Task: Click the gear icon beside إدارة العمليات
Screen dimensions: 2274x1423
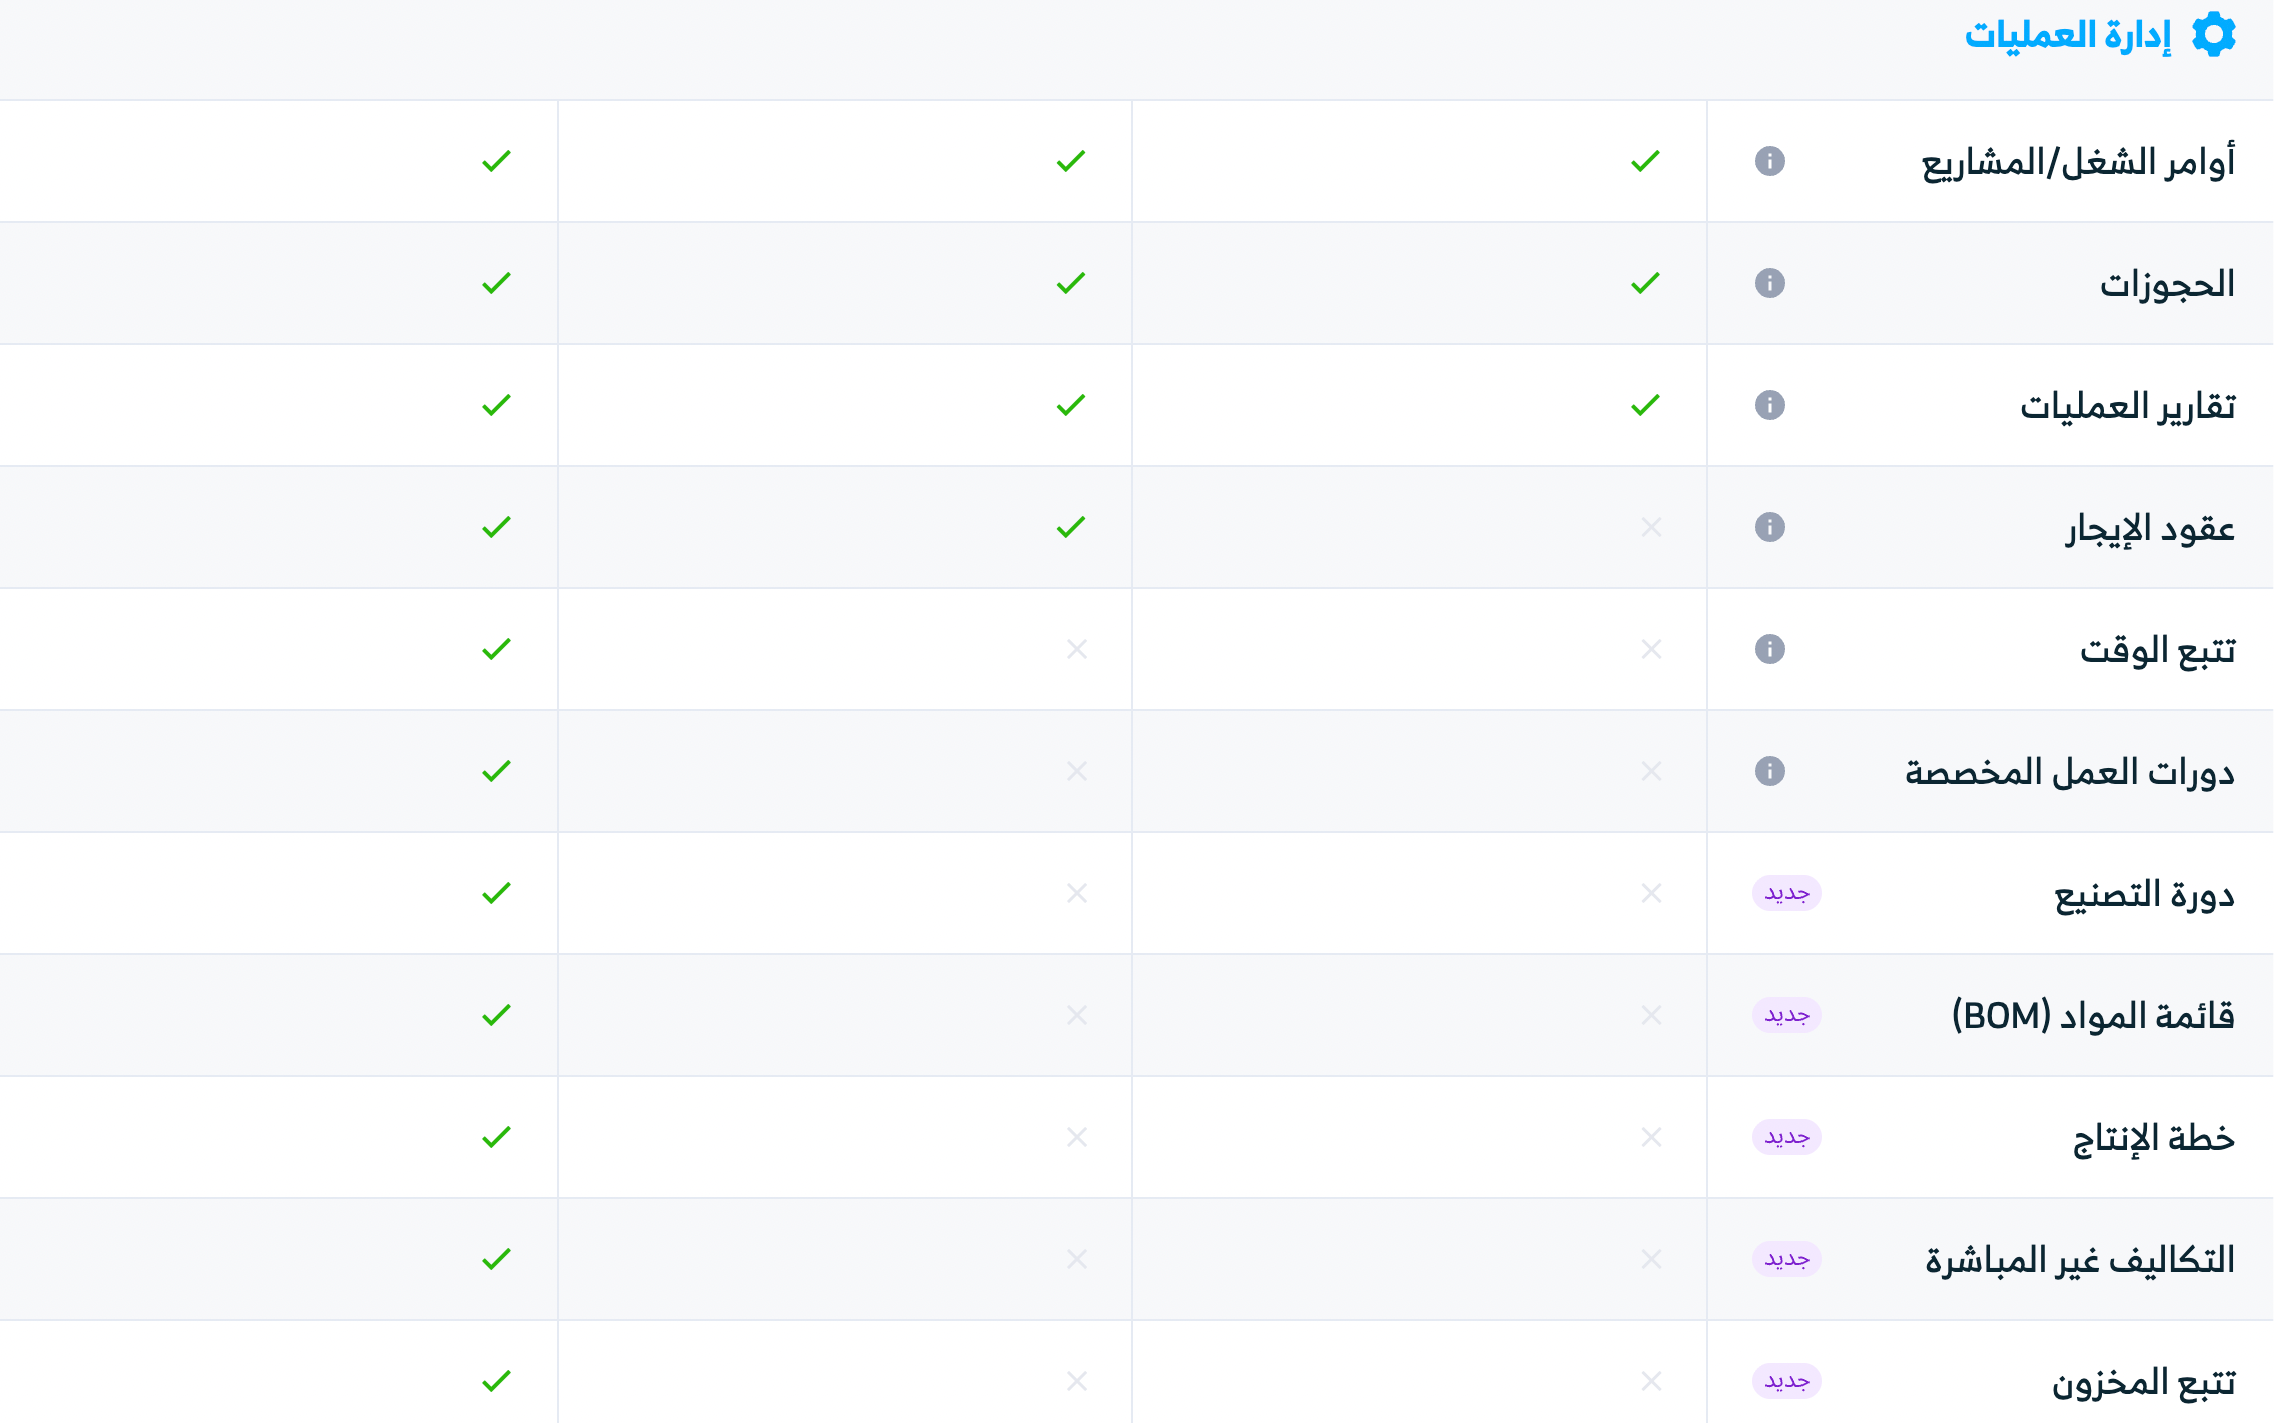Action: (2213, 35)
